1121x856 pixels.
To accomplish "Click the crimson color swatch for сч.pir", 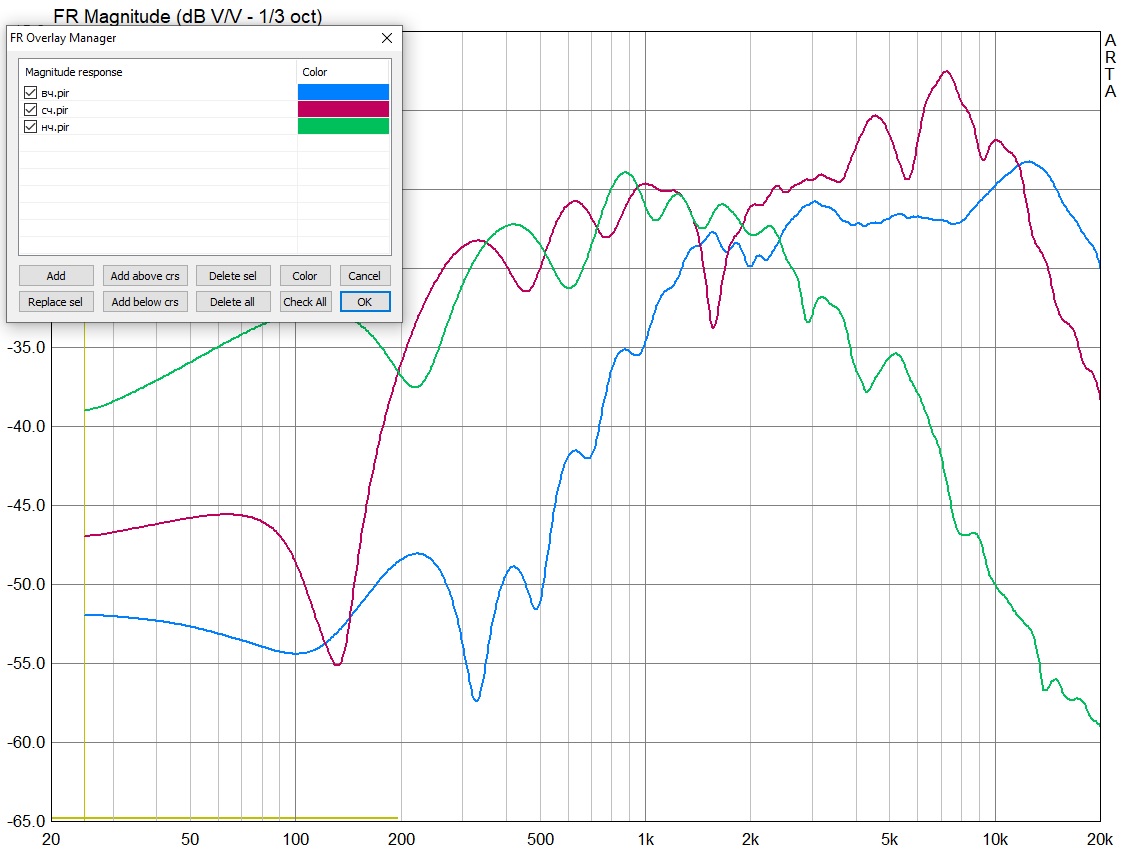I will click(x=343, y=109).
